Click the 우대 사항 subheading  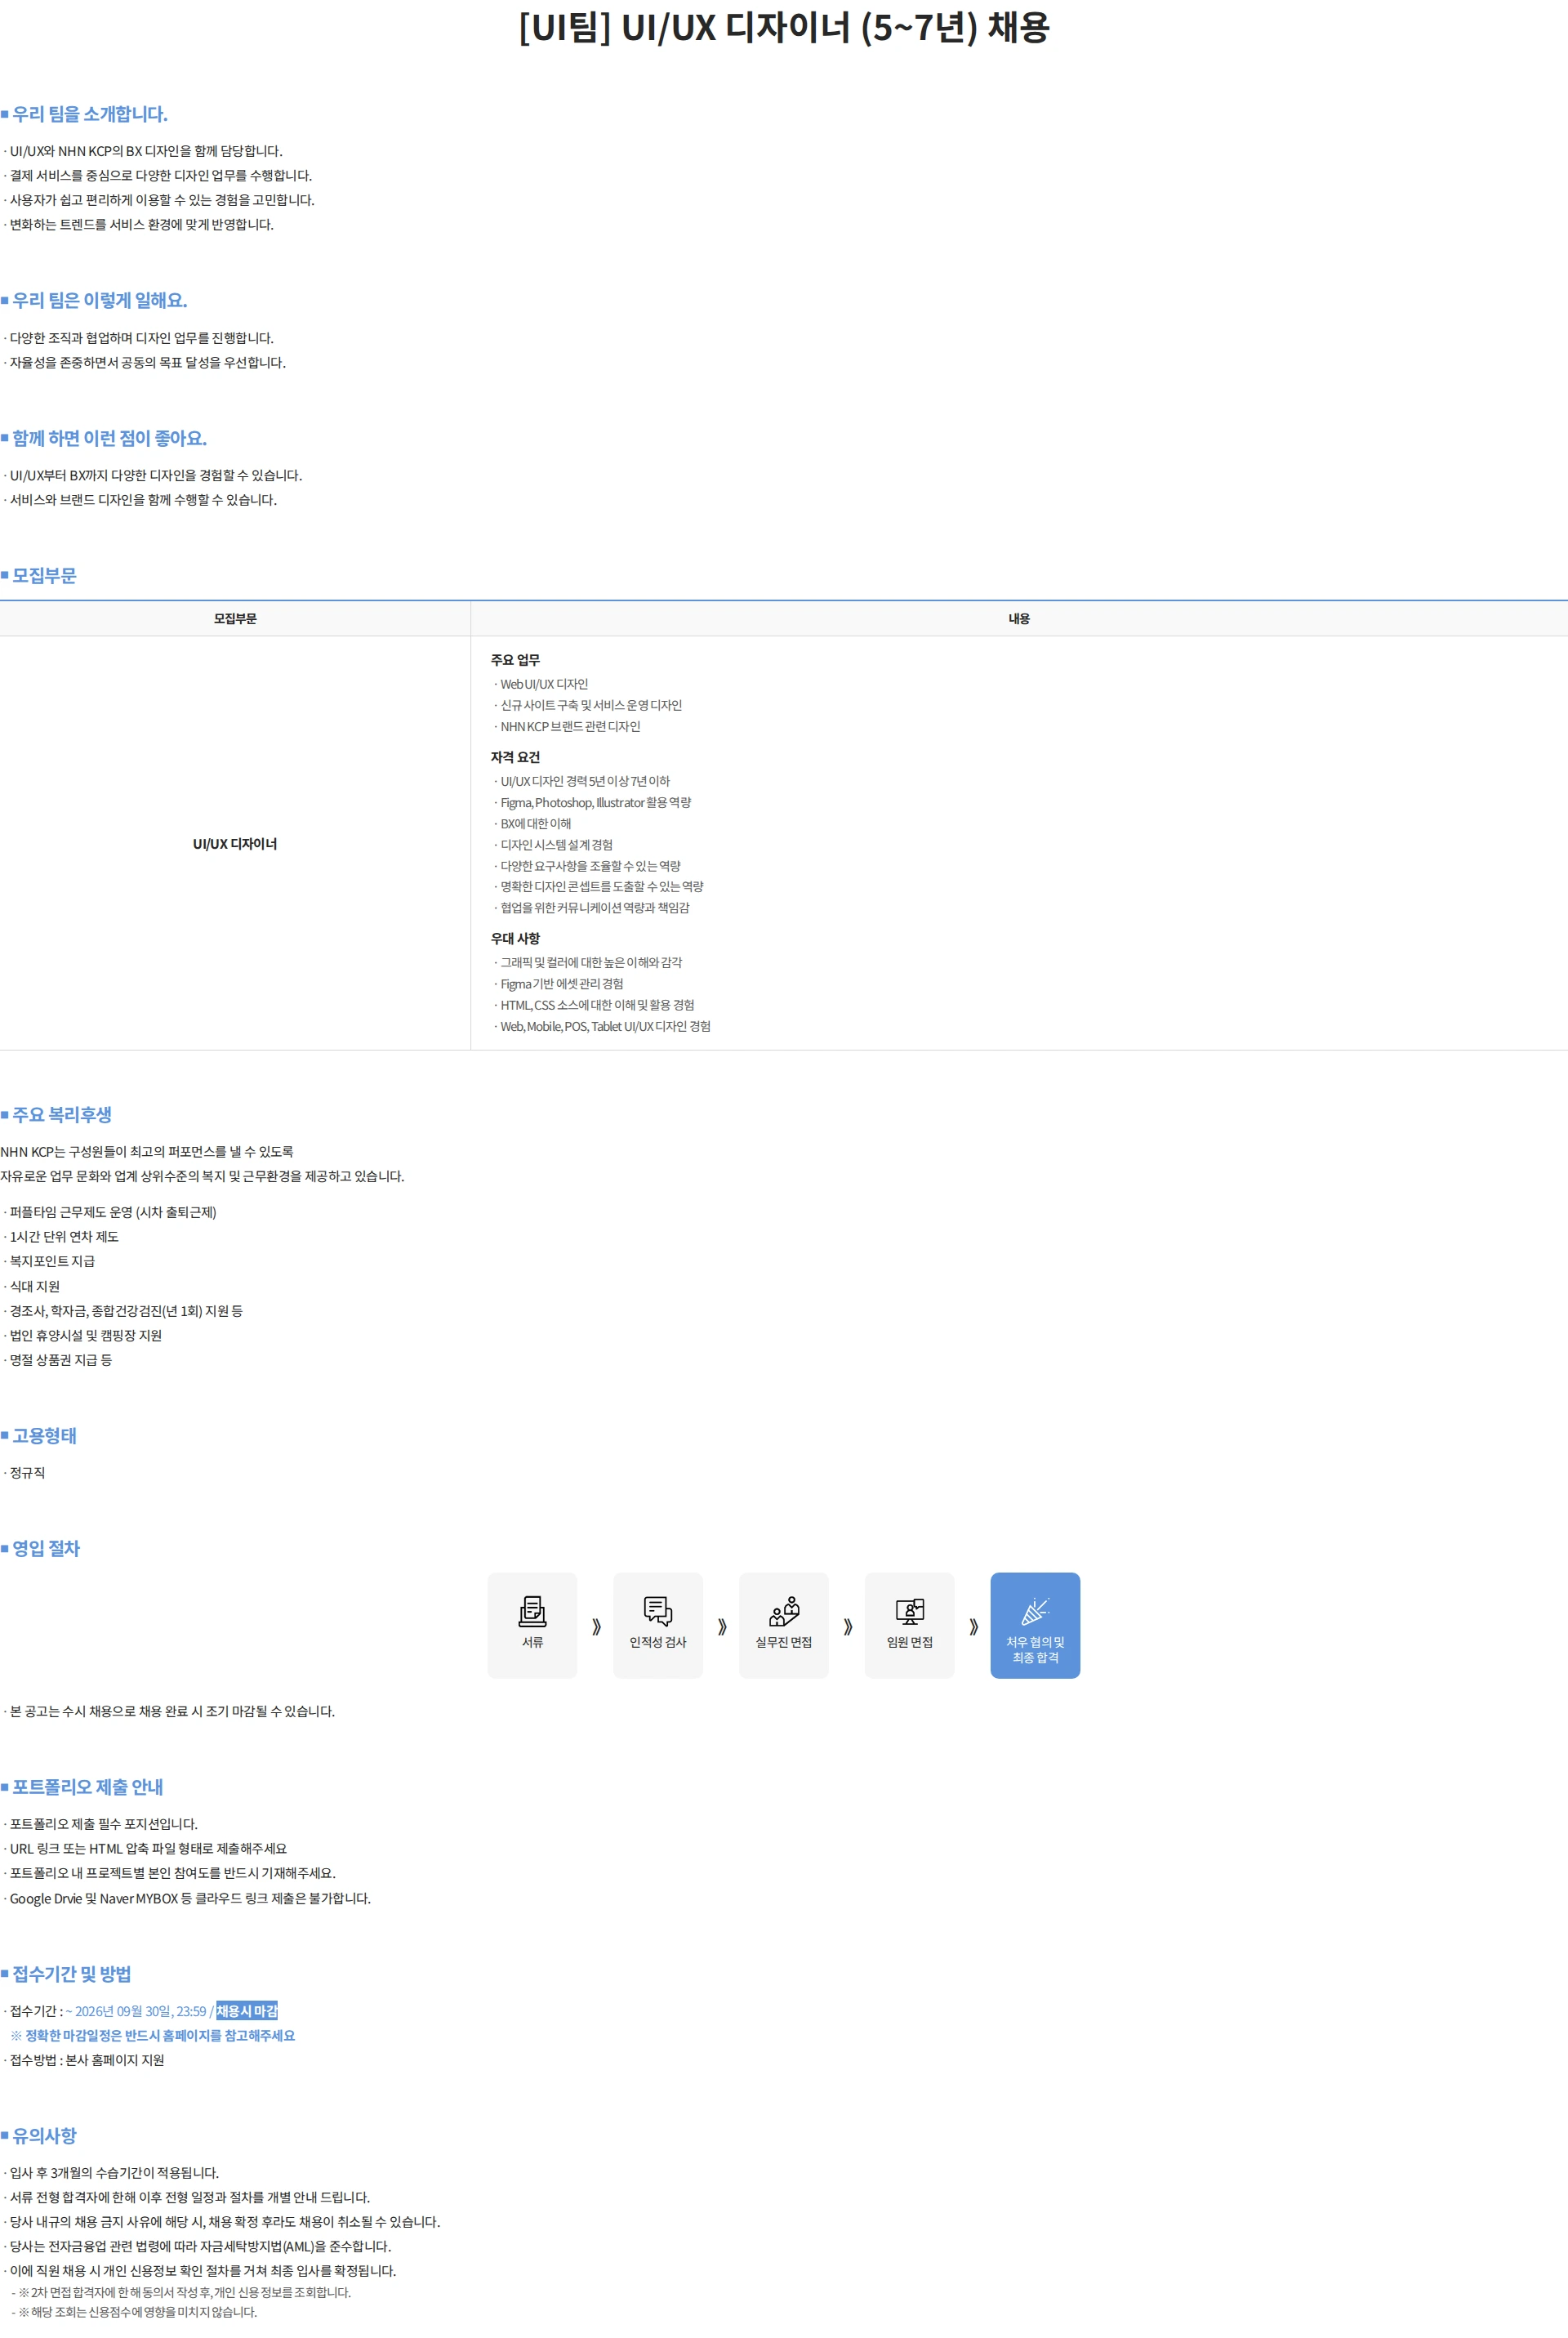pyautogui.click(x=515, y=938)
